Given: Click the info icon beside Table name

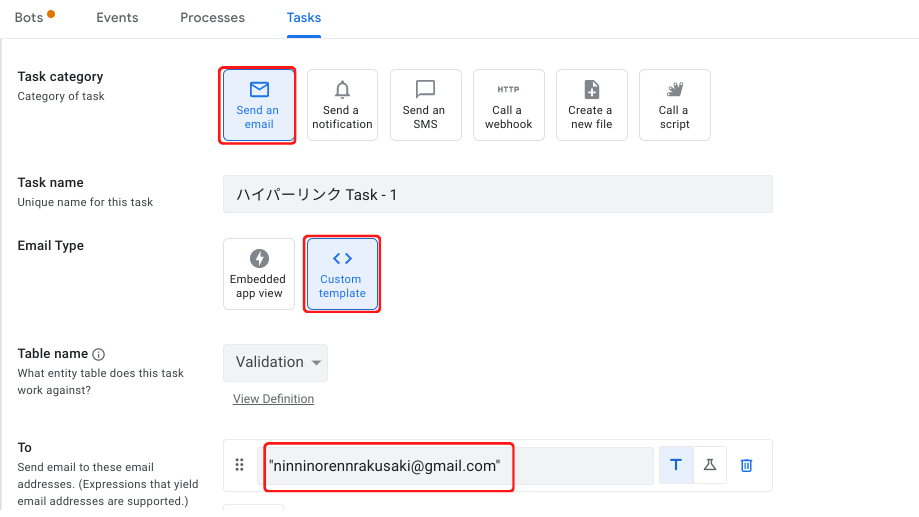Looking at the screenshot, I should (98, 354).
